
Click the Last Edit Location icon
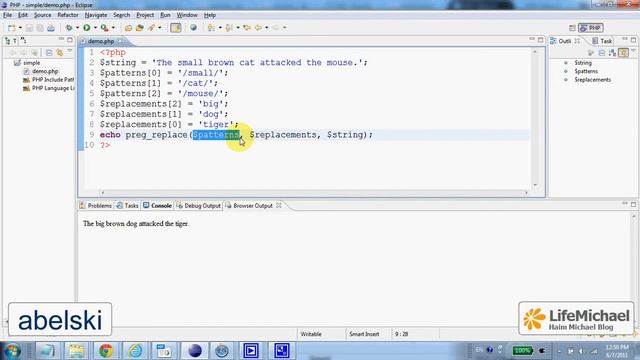tap(247, 28)
